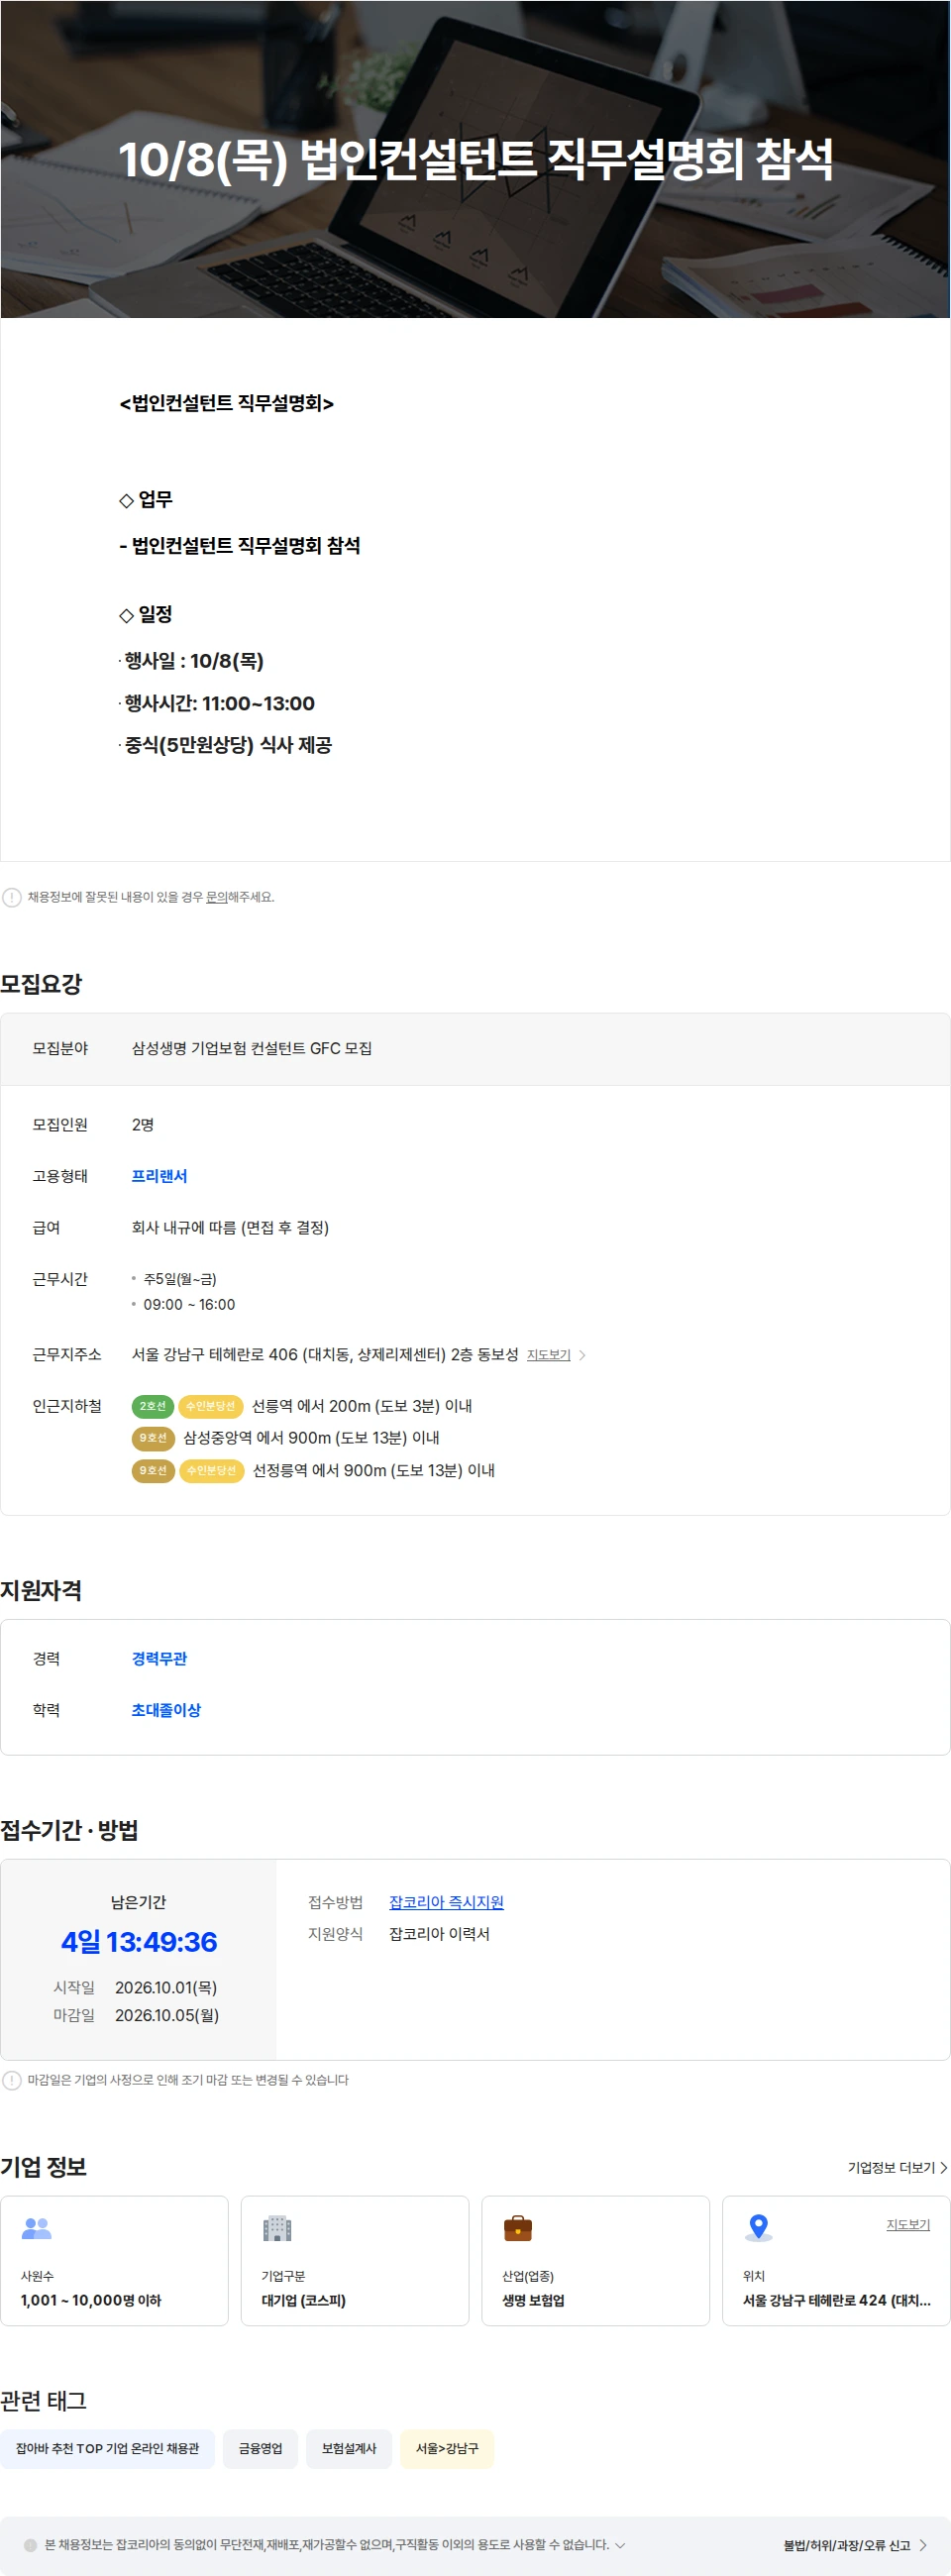Click the info icon beside the 채용정보 notice

coord(12,897)
